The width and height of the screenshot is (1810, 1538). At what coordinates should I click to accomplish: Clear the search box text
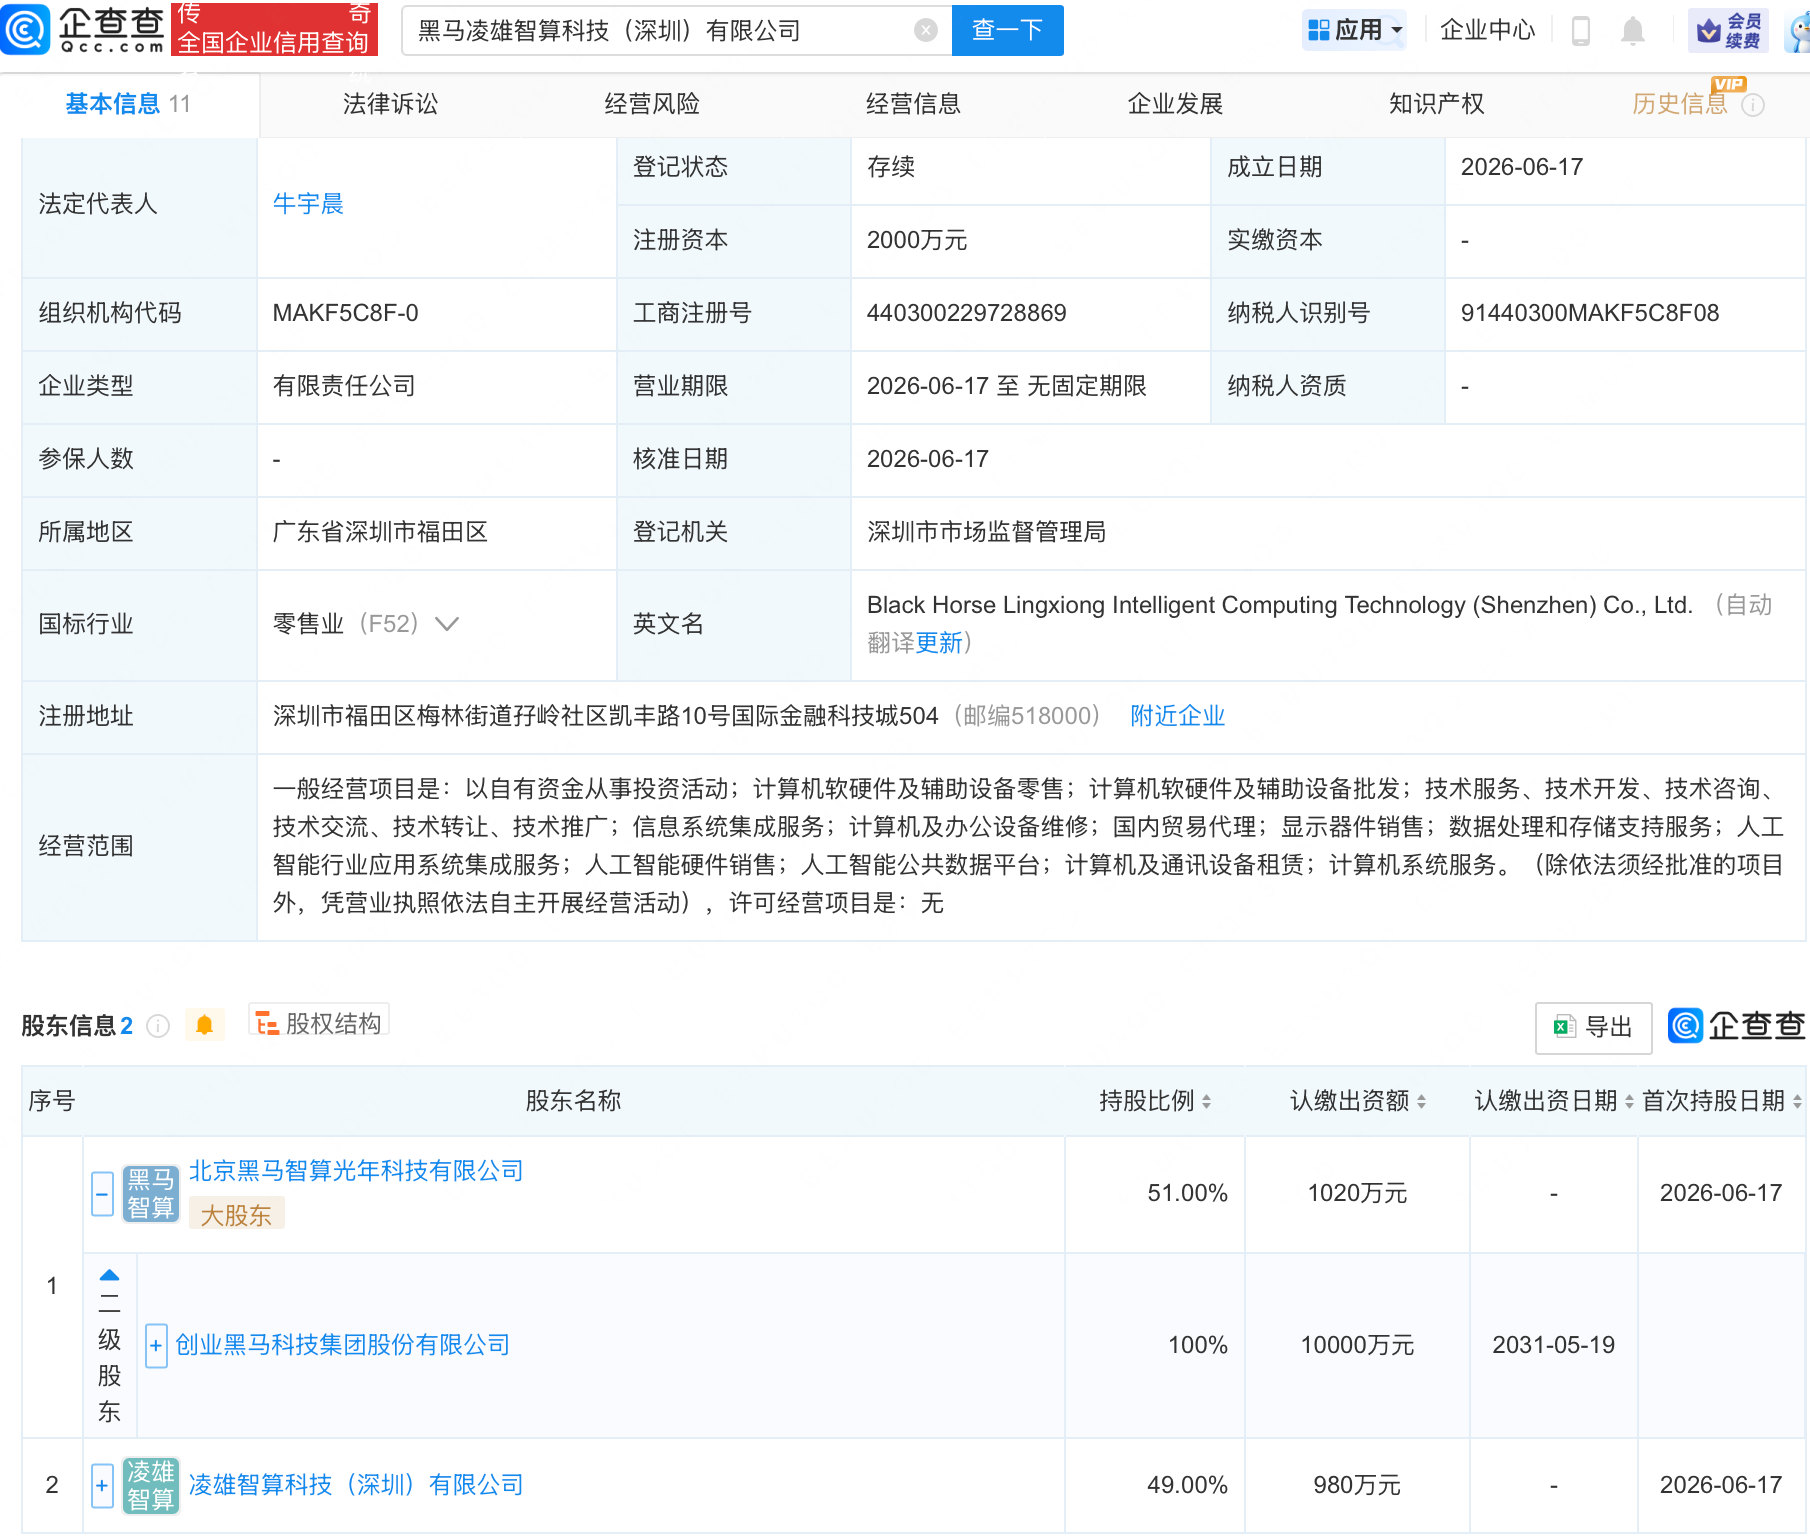pos(926,31)
